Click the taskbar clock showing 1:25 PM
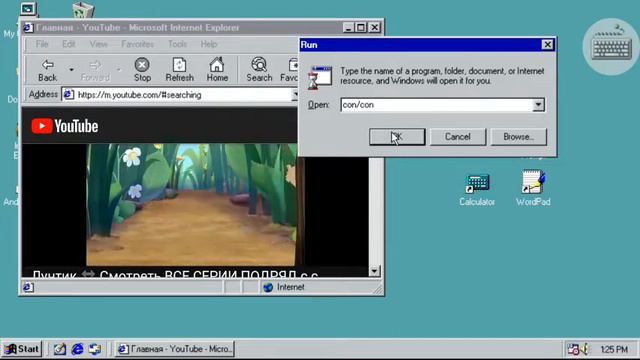 pyautogui.click(x=614, y=349)
